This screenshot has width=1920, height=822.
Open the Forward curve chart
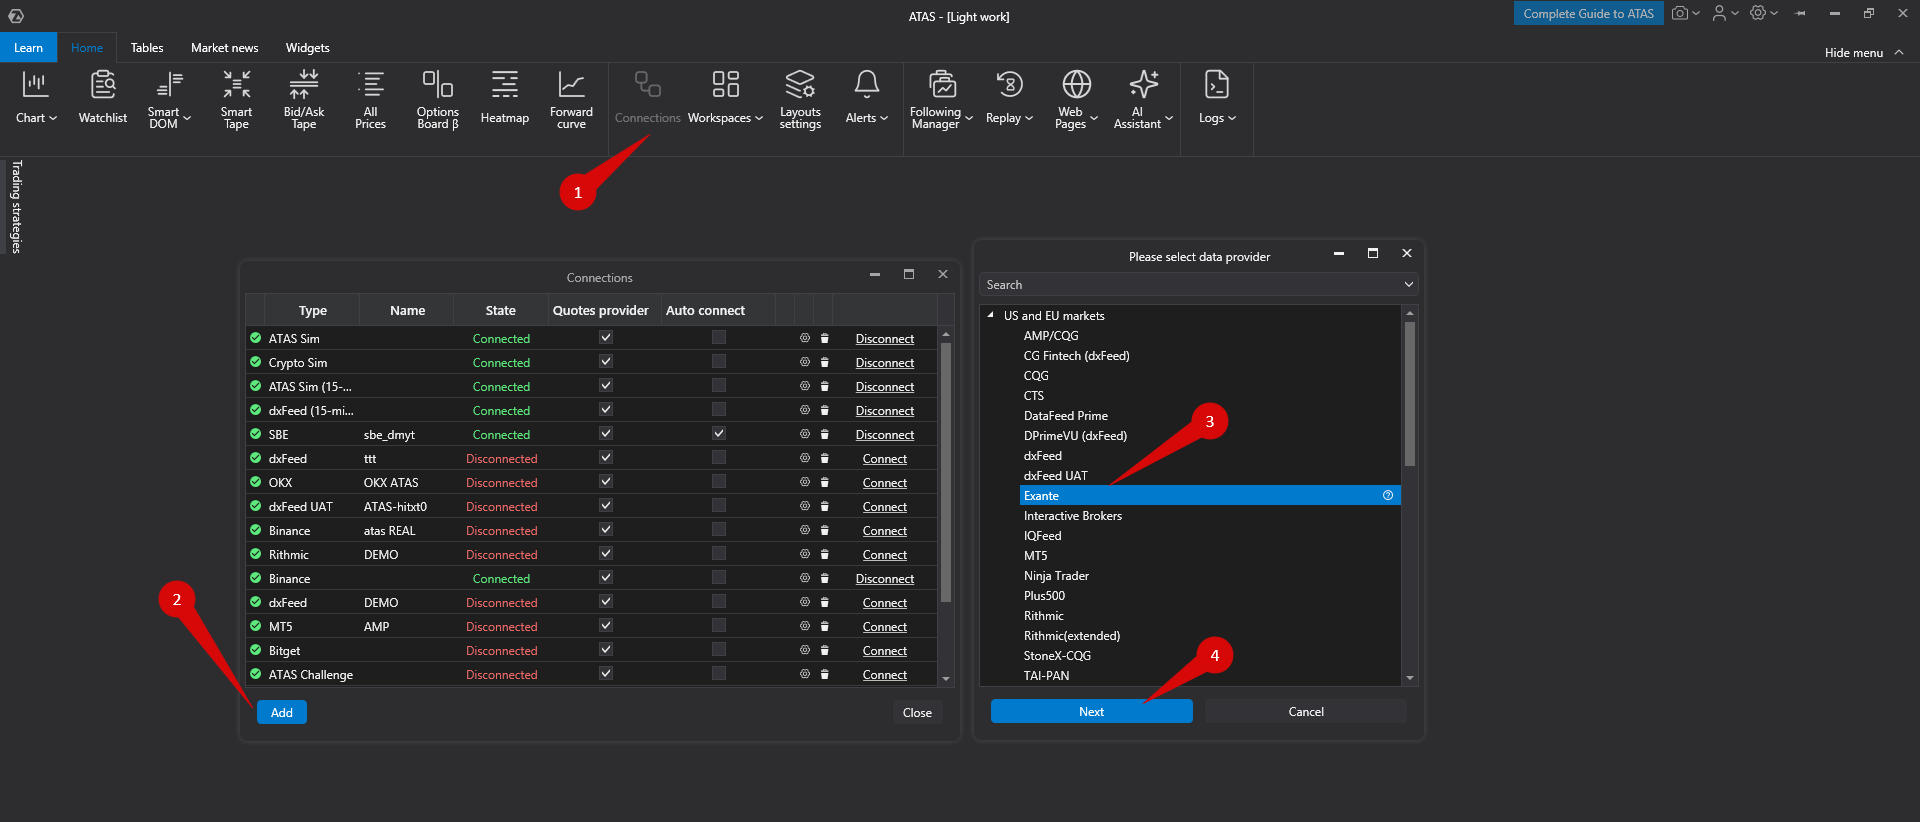tap(571, 98)
